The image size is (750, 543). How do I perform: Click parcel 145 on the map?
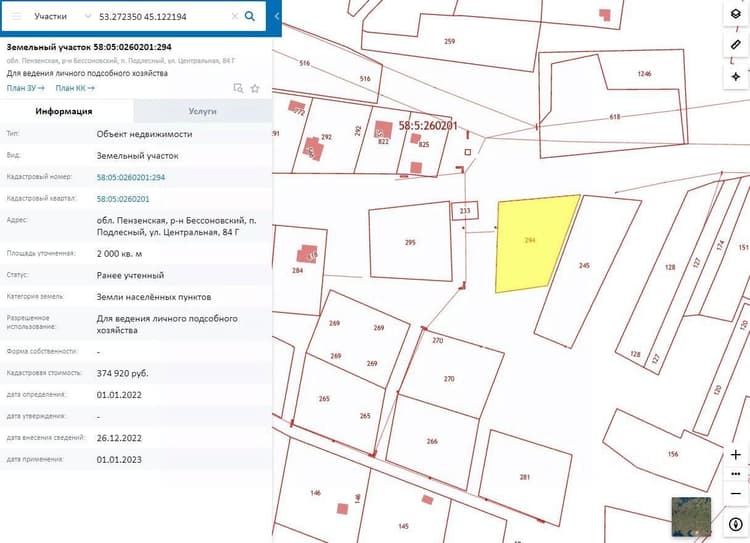pyautogui.click(x=403, y=526)
